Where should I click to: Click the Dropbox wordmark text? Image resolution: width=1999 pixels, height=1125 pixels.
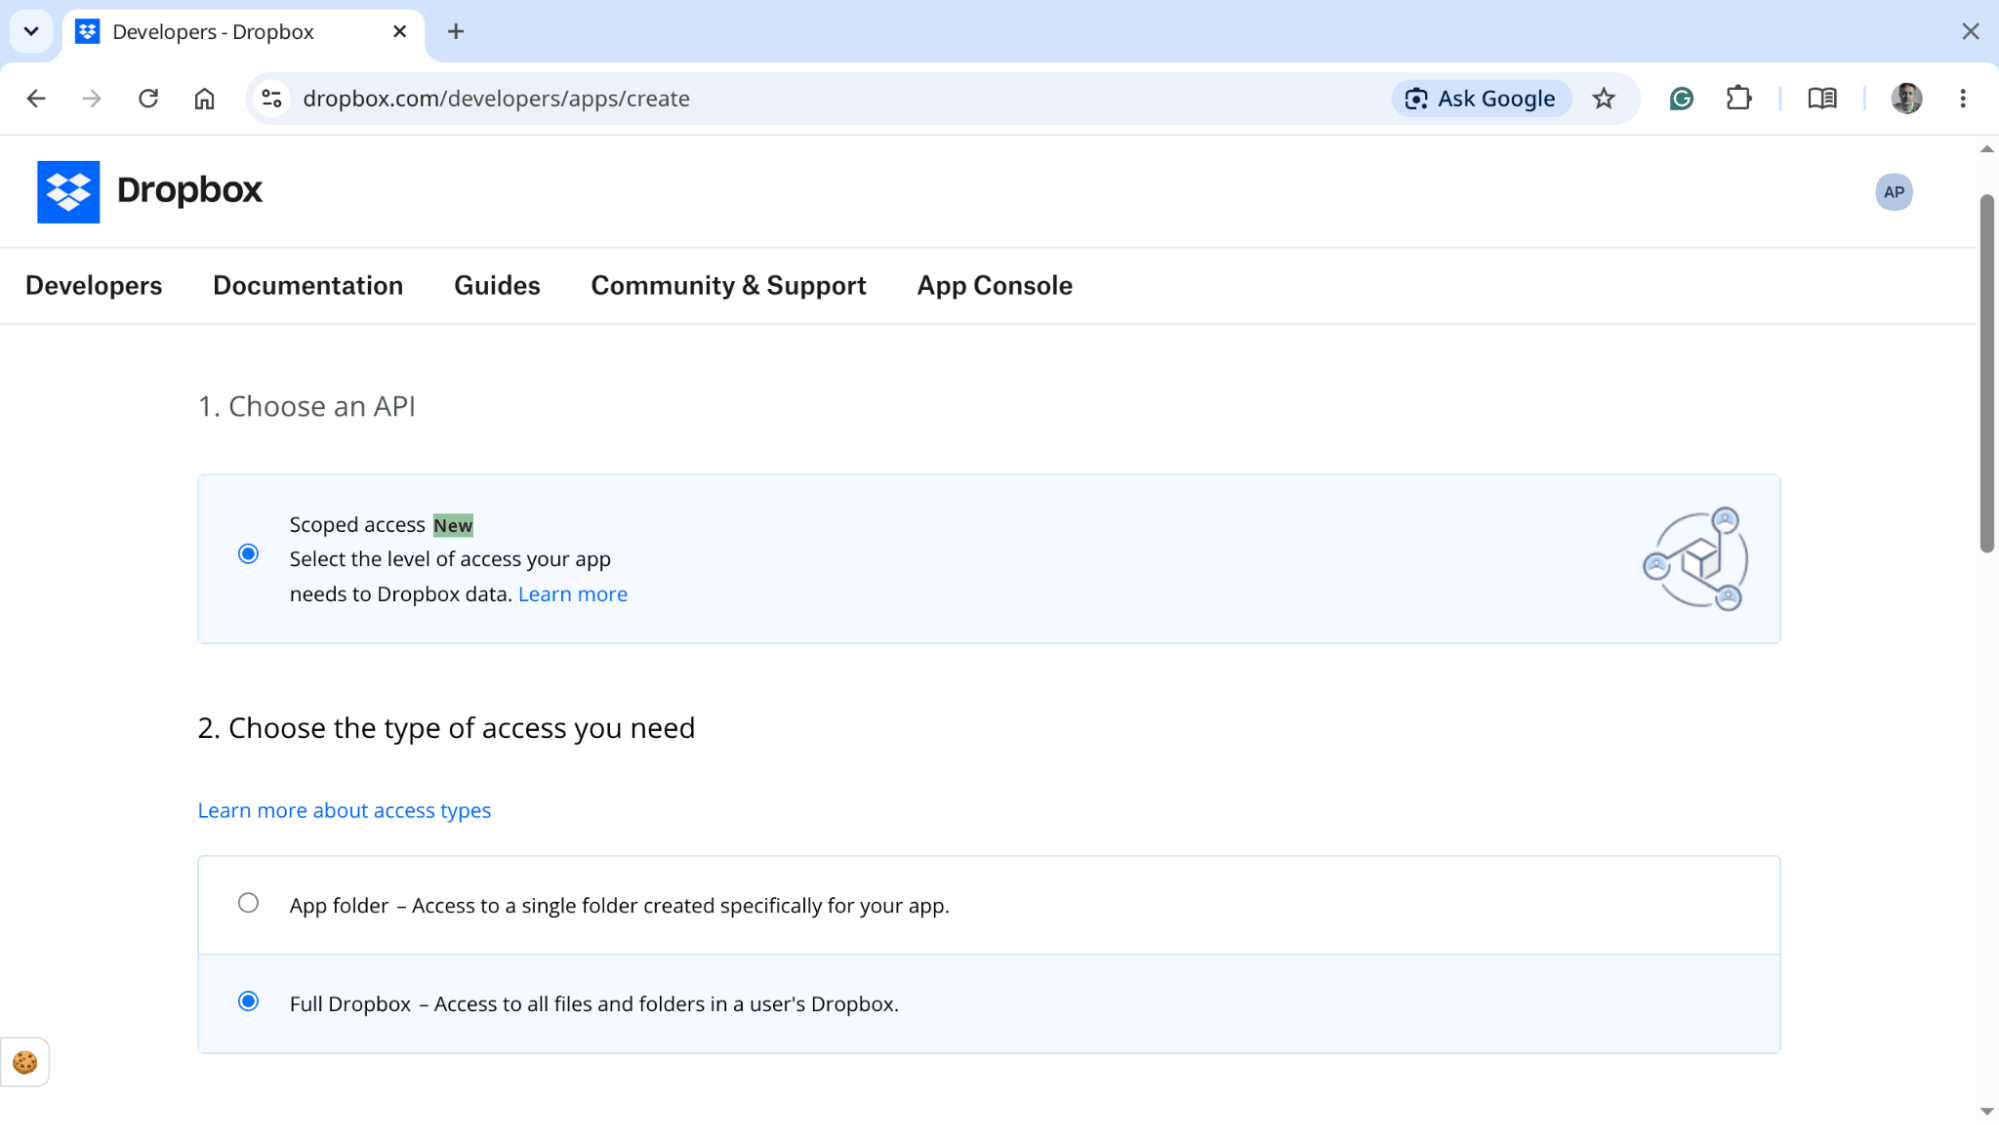point(189,190)
